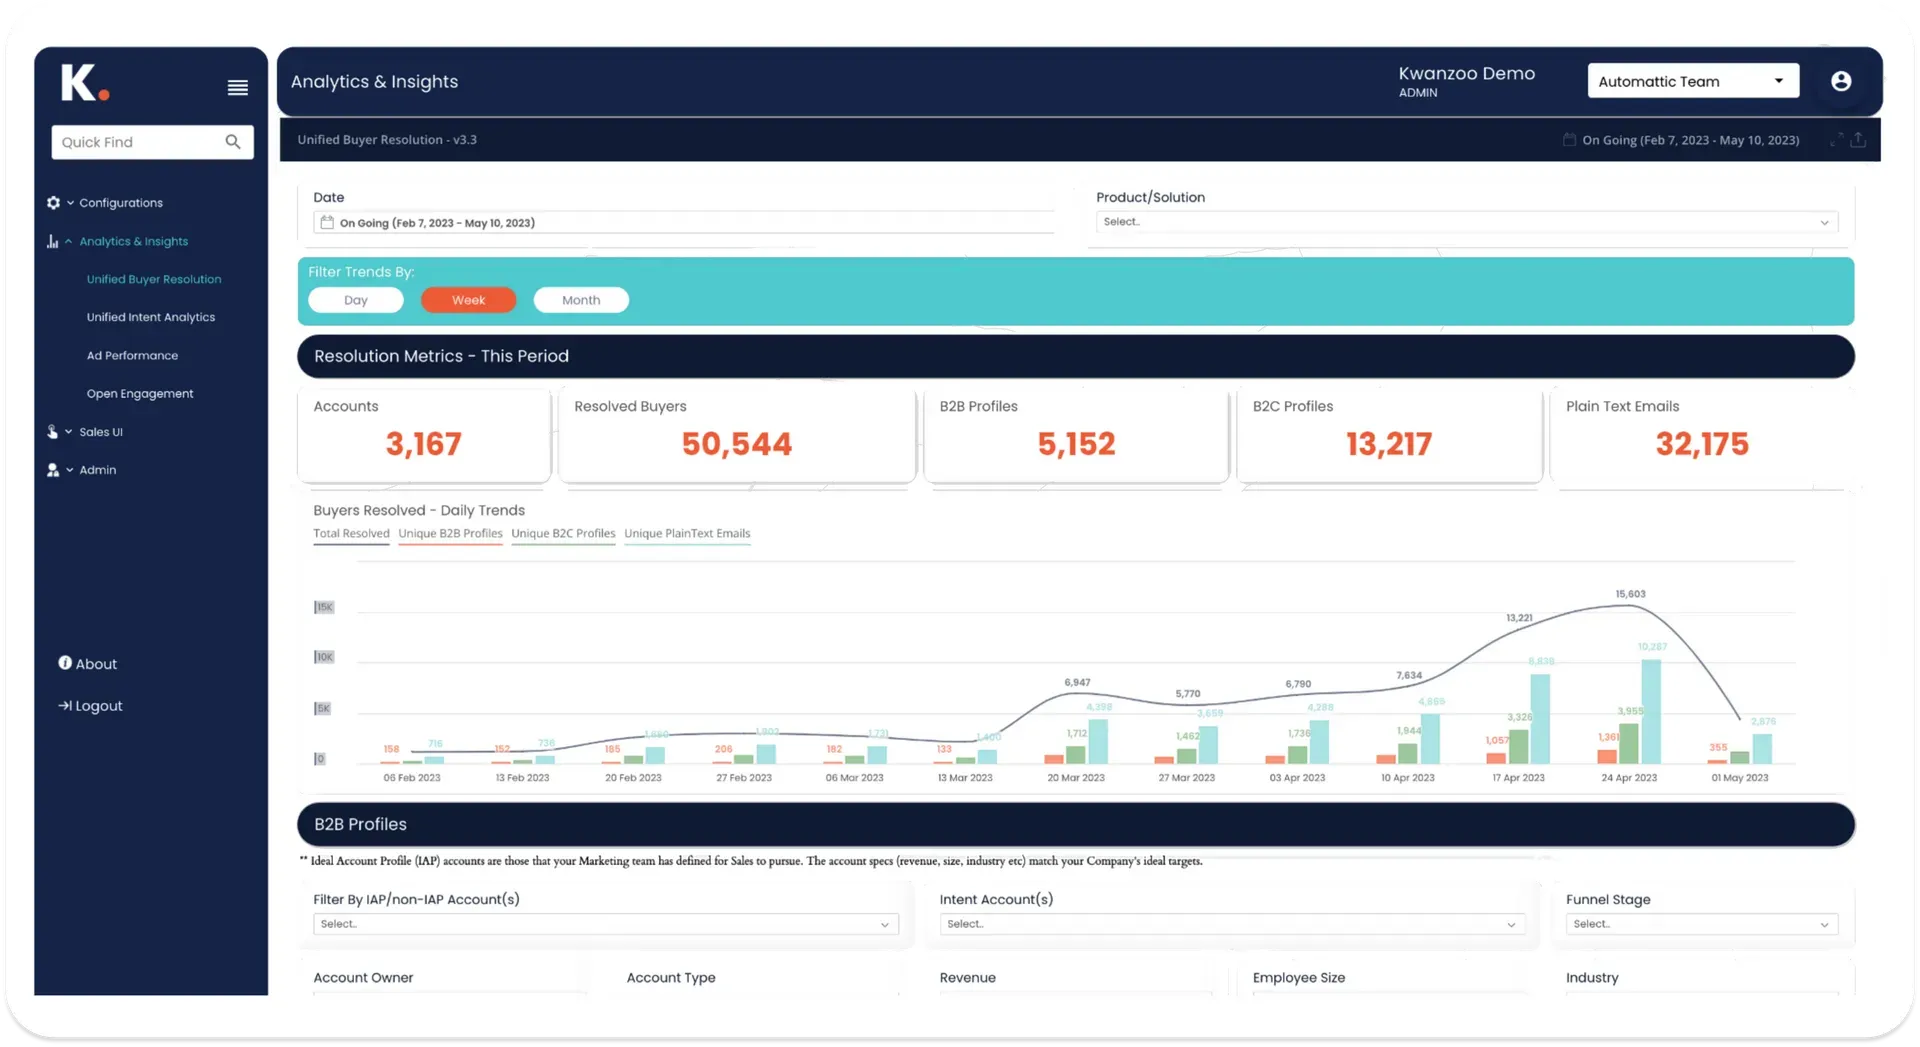The image size is (1920, 1047).
Task: Click the About link
Action: point(96,663)
